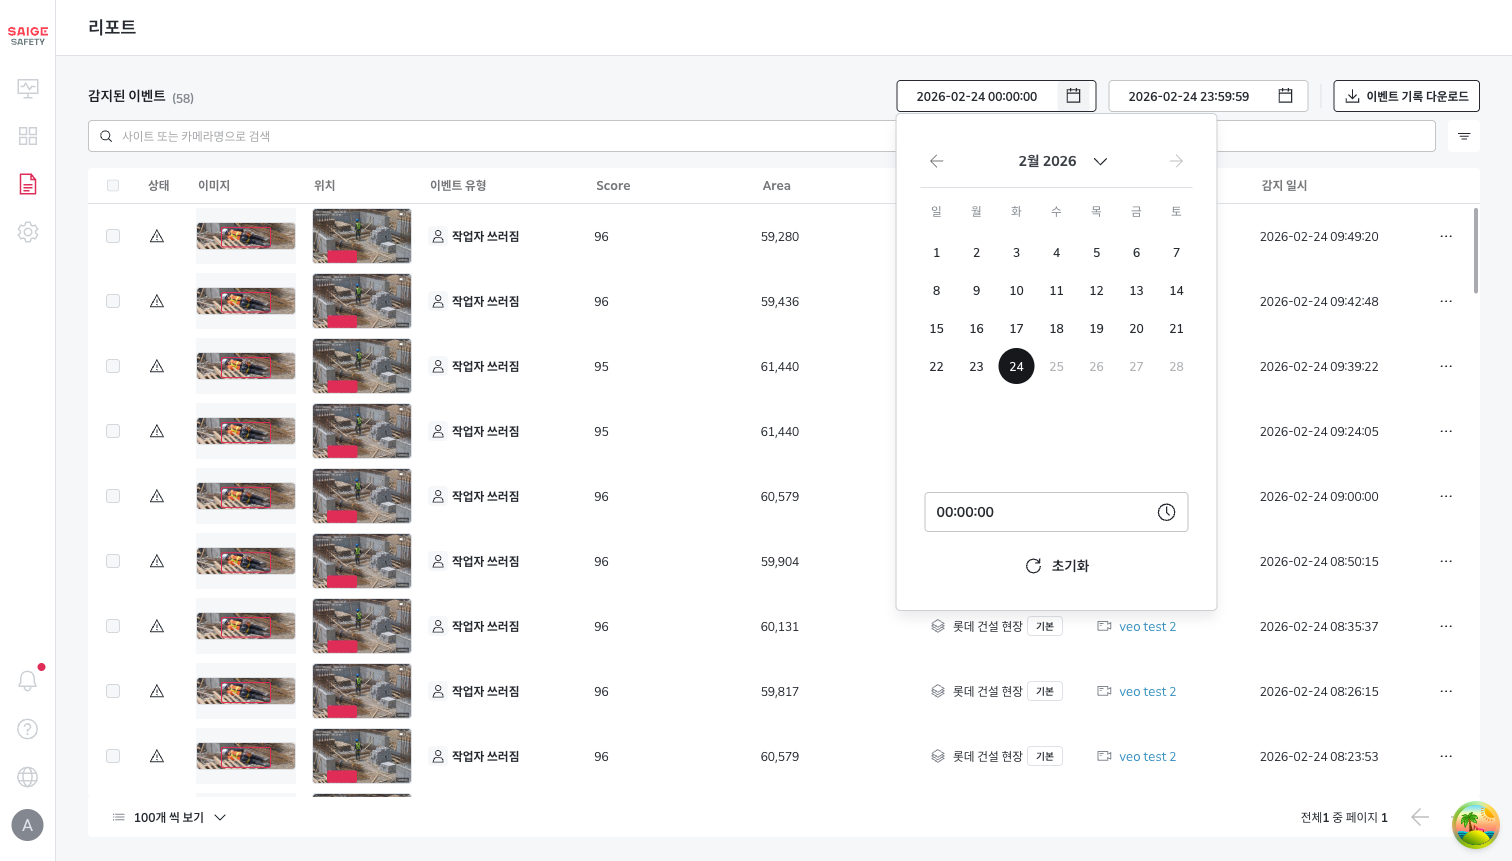Select checkbox for 09:49:20 event row
The height and width of the screenshot is (861, 1512).
[x=113, y=236]
